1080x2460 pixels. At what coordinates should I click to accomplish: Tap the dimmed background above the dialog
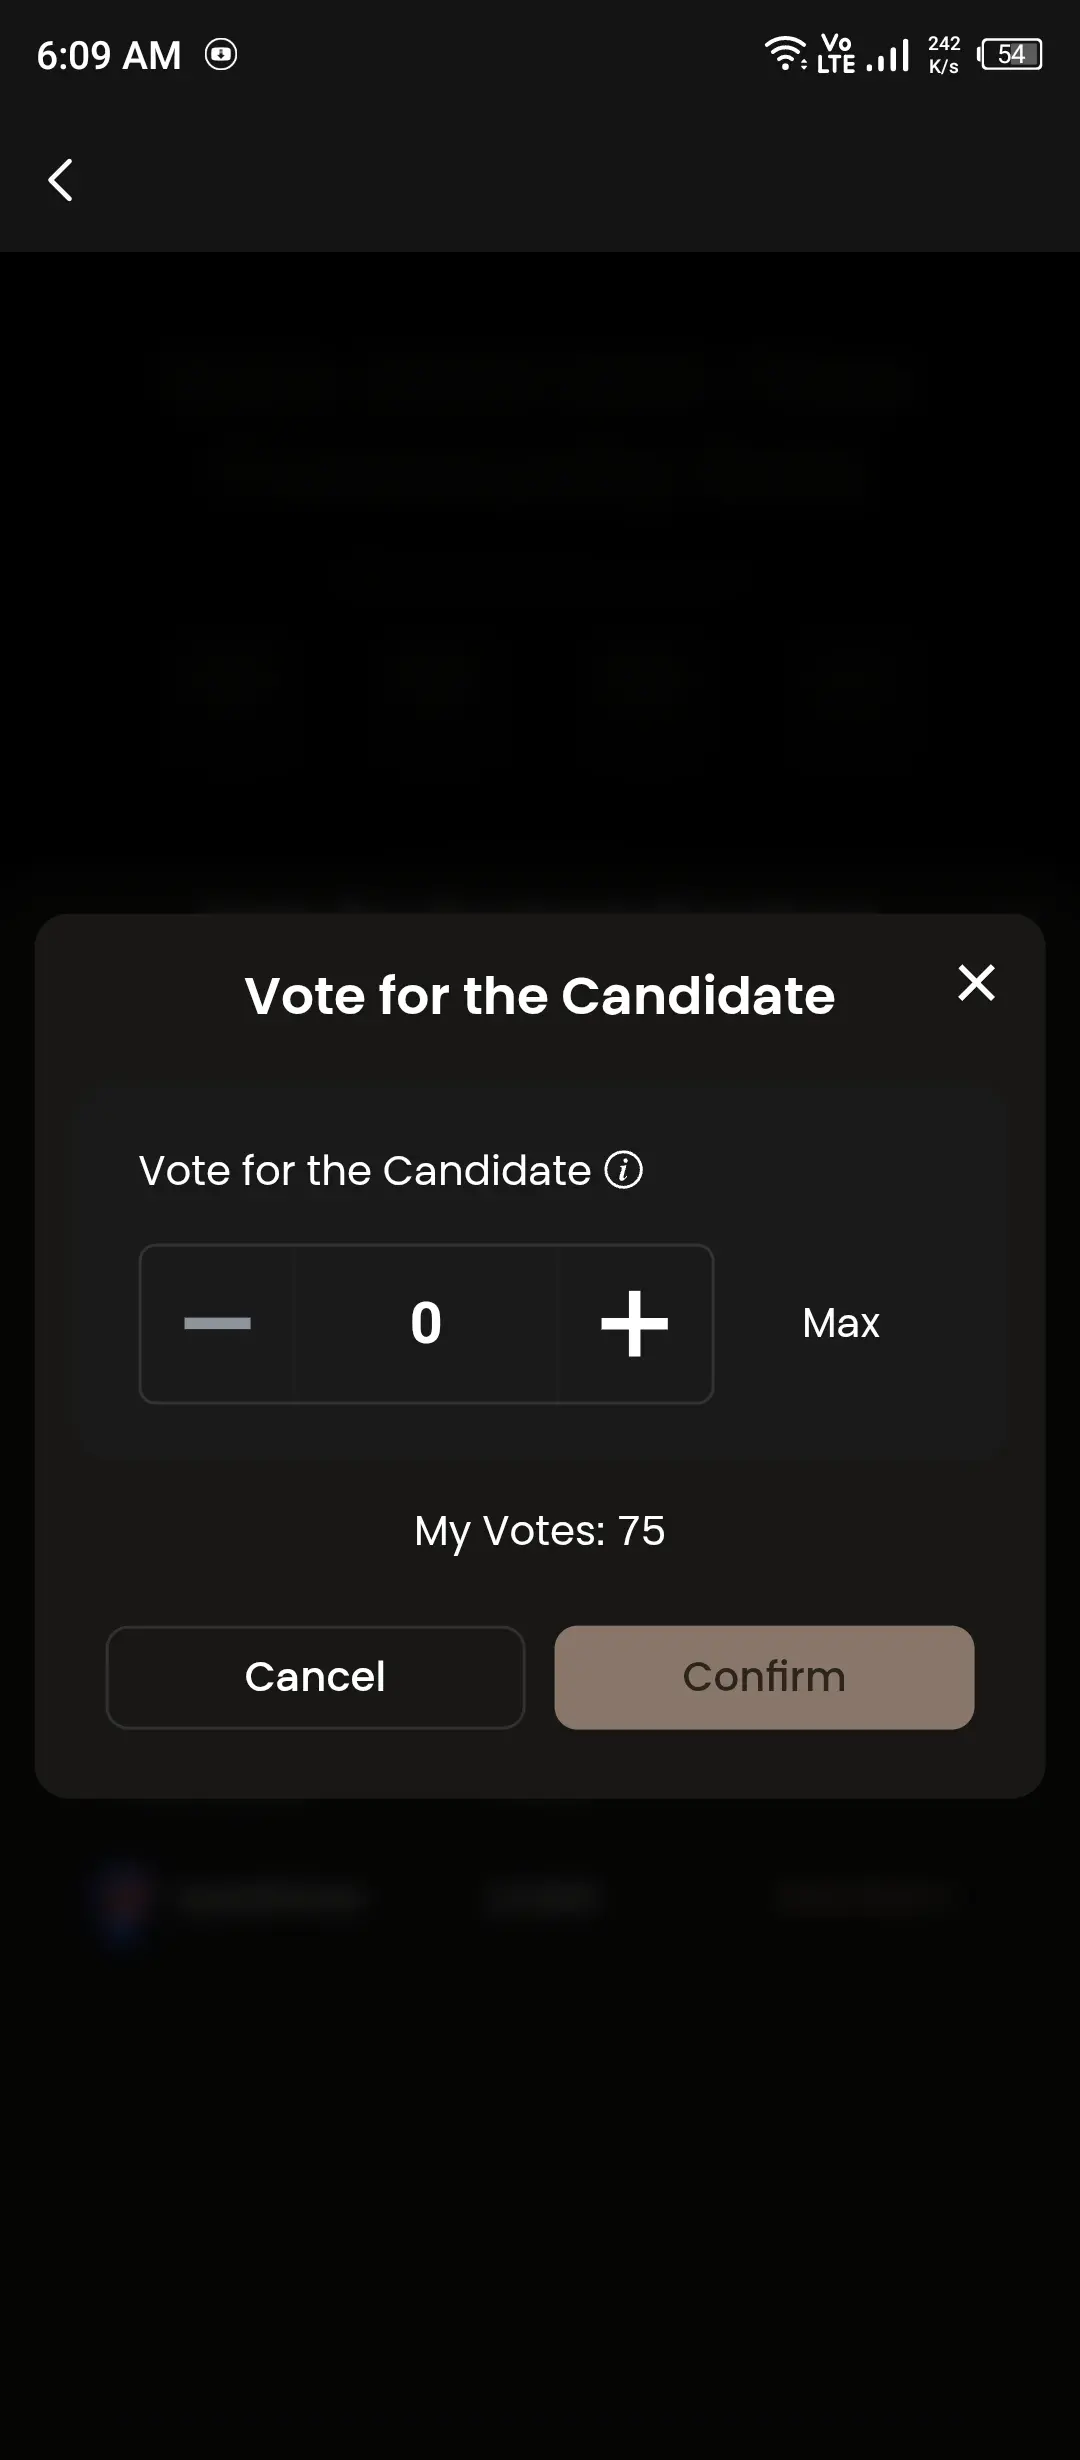540,580
